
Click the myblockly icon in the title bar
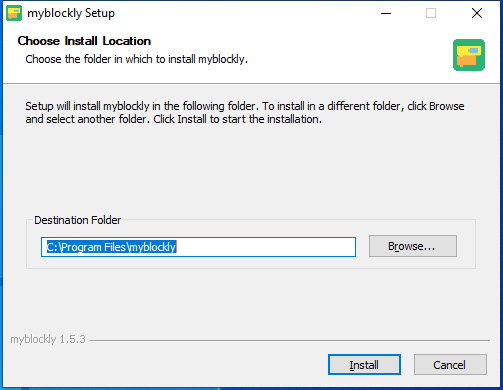[14, 13]
